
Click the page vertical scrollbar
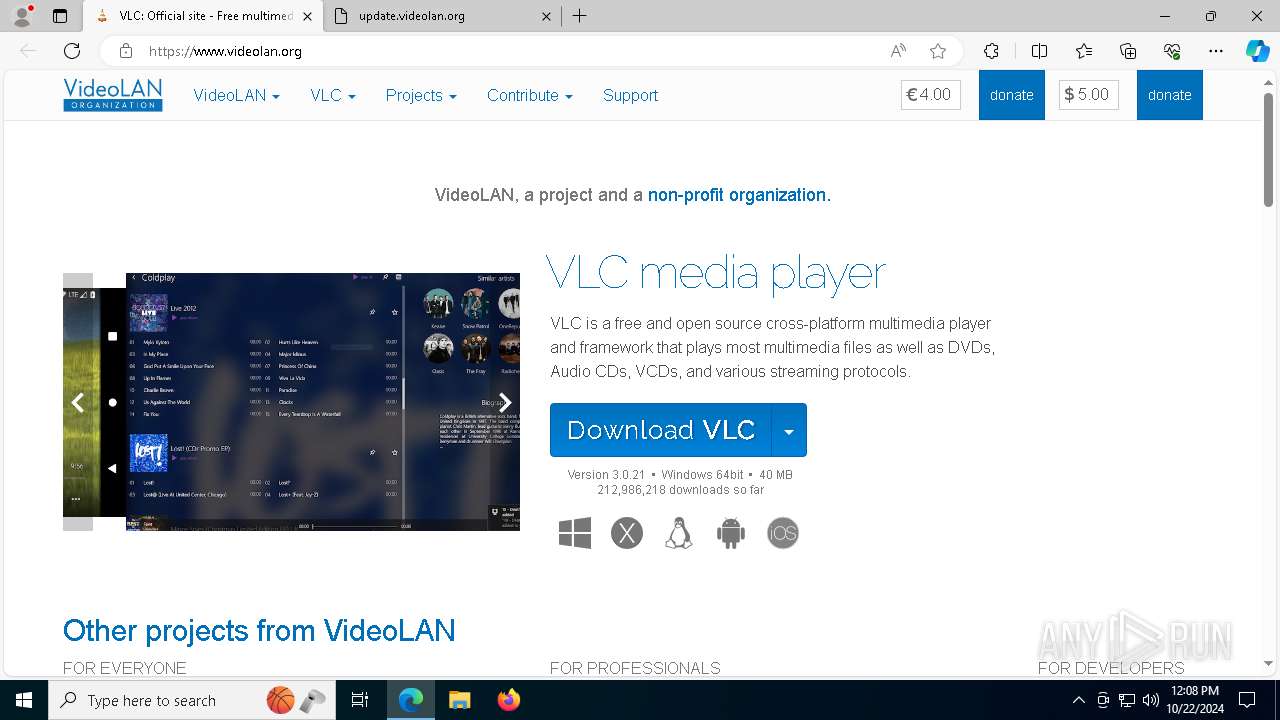point(1269,152)
